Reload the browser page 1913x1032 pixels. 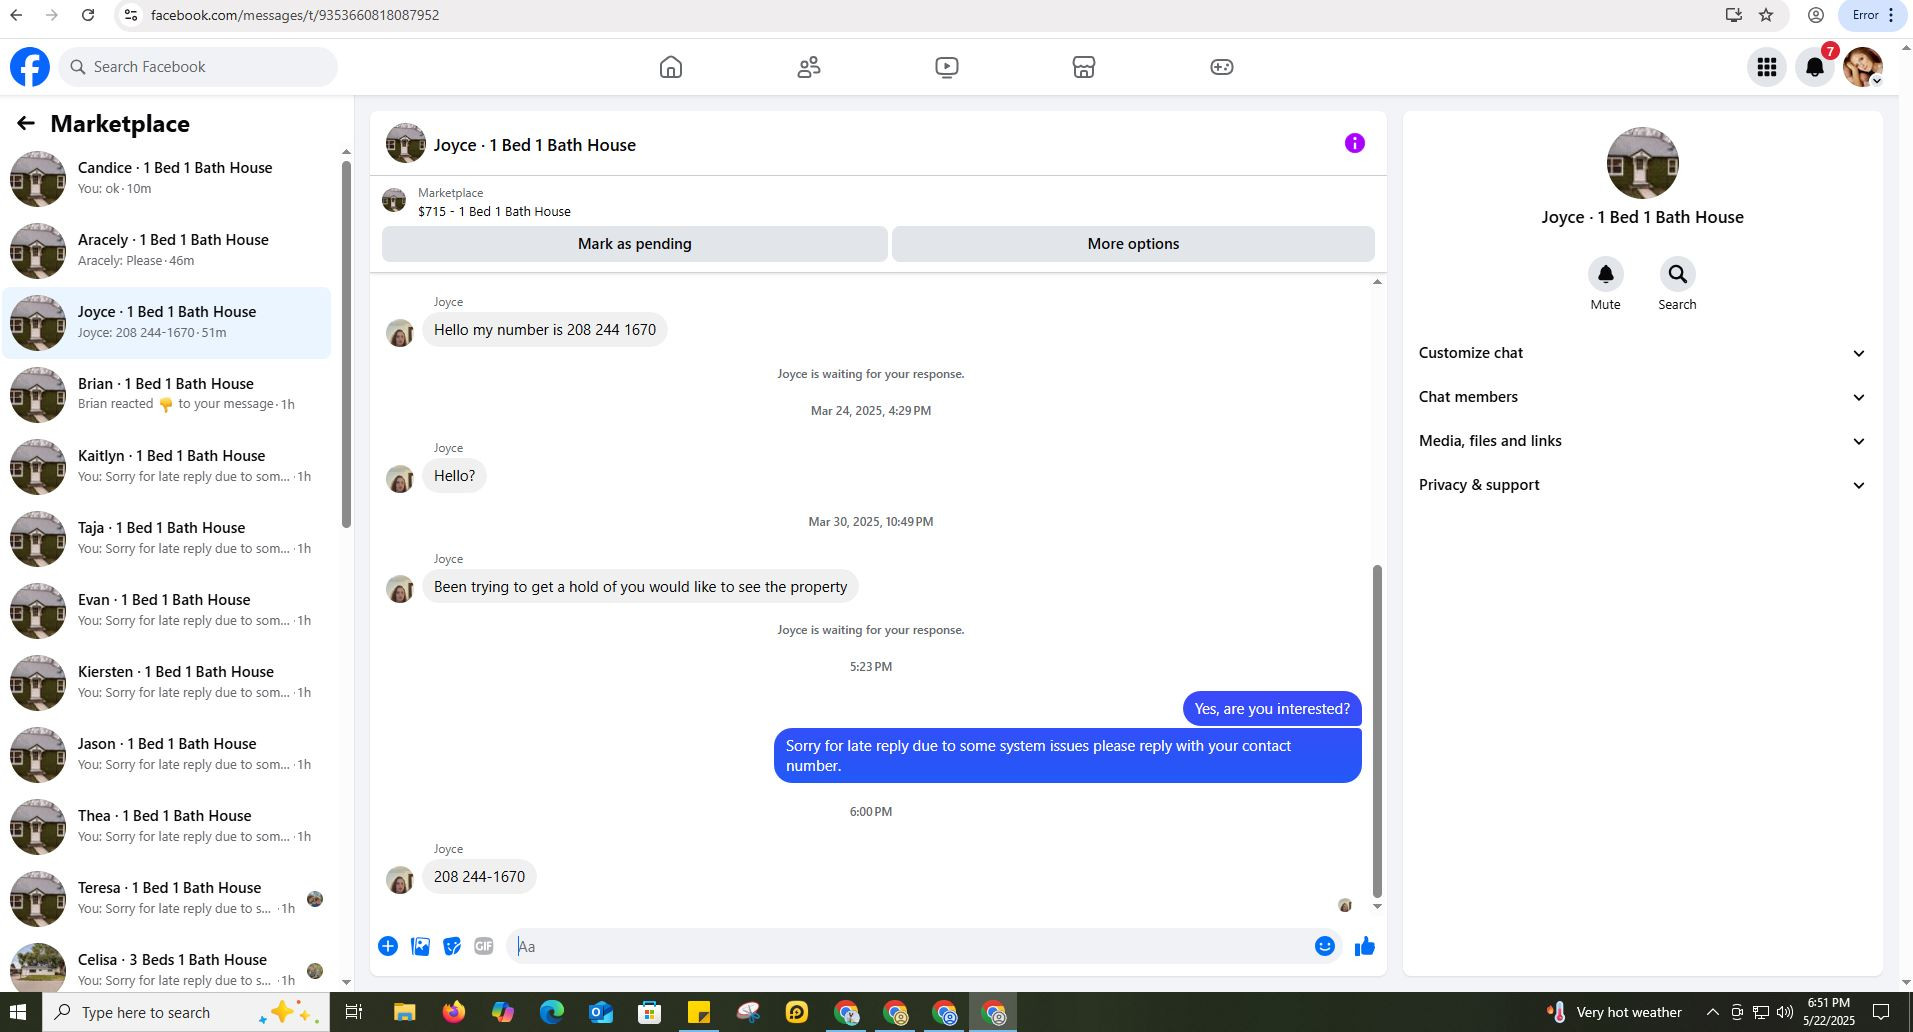click(x=88, y=15)
